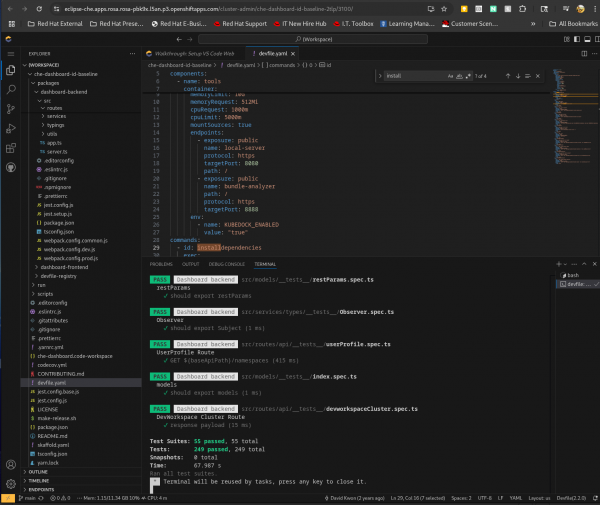This screenshot has height=505, width=600.
Task: Expand the replace field in the find widget
Action: [x=380, y=76]
